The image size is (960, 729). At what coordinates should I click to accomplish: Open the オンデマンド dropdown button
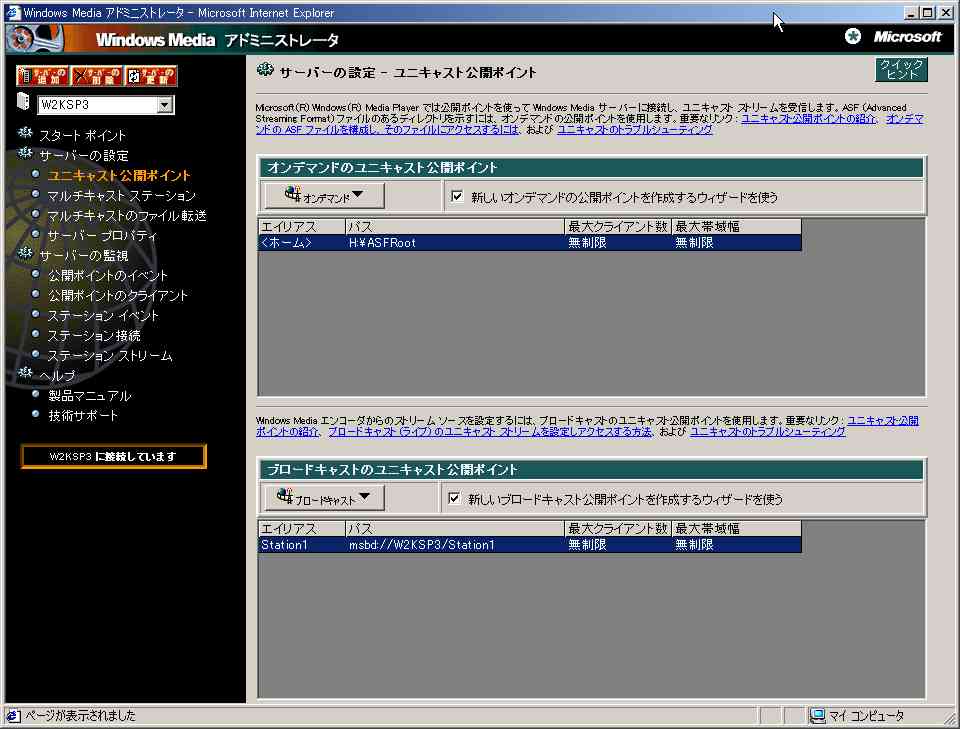[324, 196]
